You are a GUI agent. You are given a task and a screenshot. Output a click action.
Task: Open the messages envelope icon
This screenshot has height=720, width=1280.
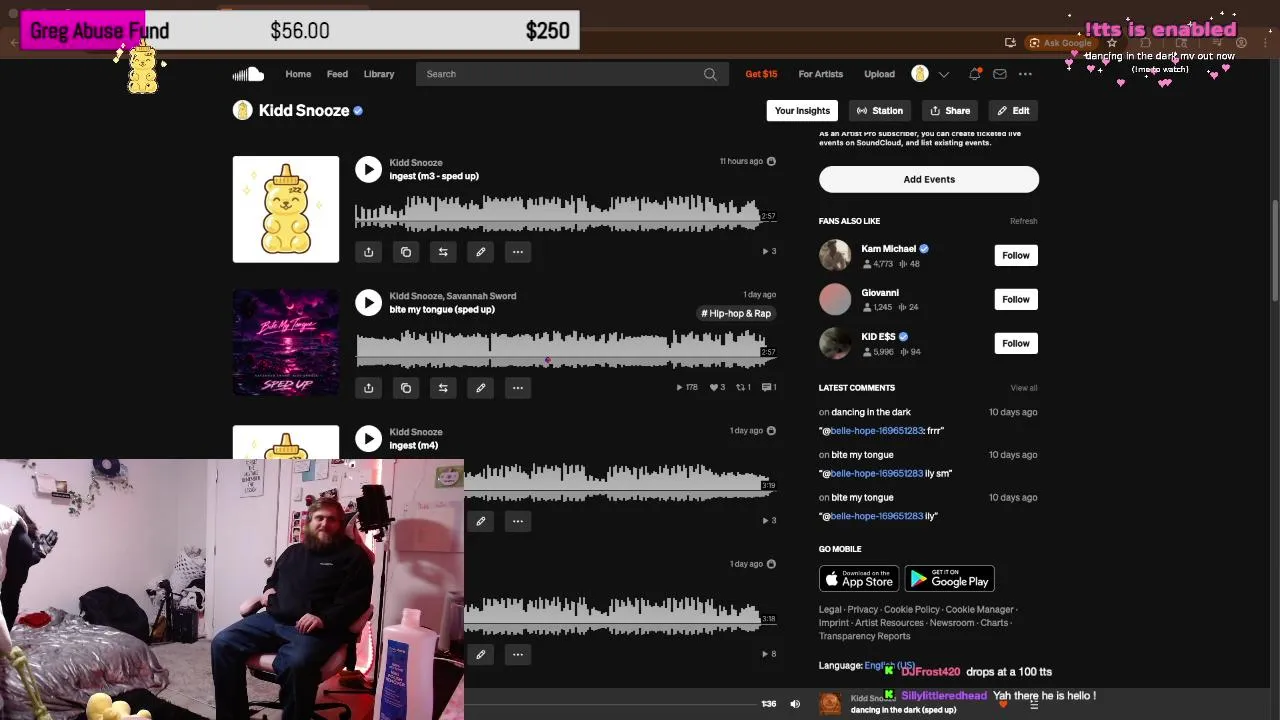coord(1000,74)
